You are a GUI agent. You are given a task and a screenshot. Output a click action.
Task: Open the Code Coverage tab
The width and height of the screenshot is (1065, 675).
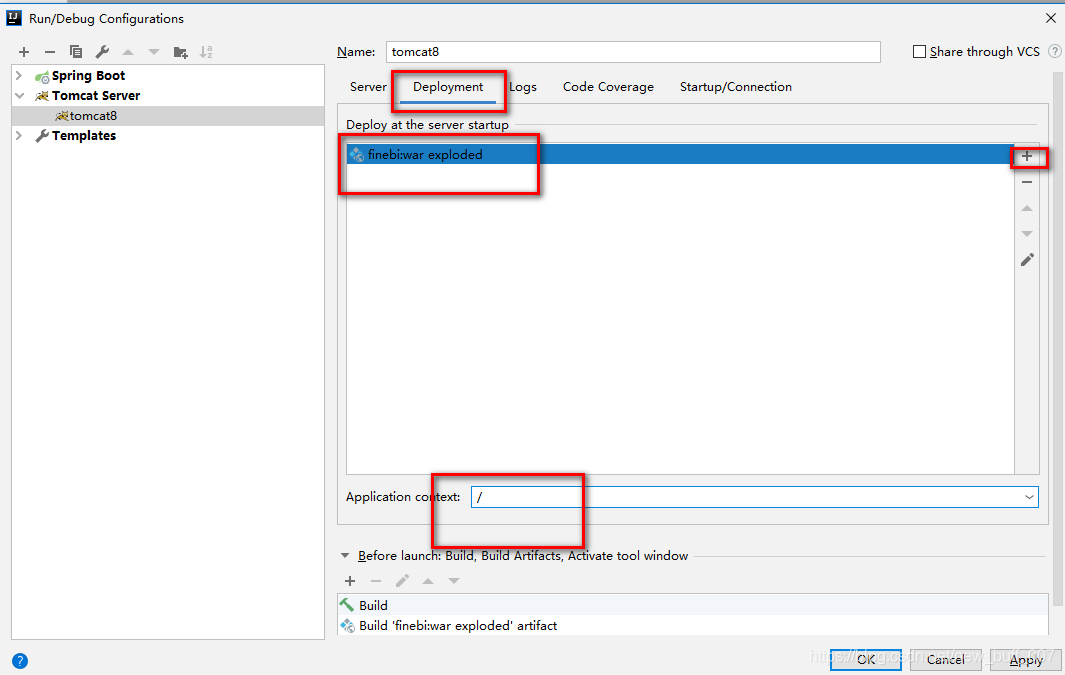tap(607, 87)
